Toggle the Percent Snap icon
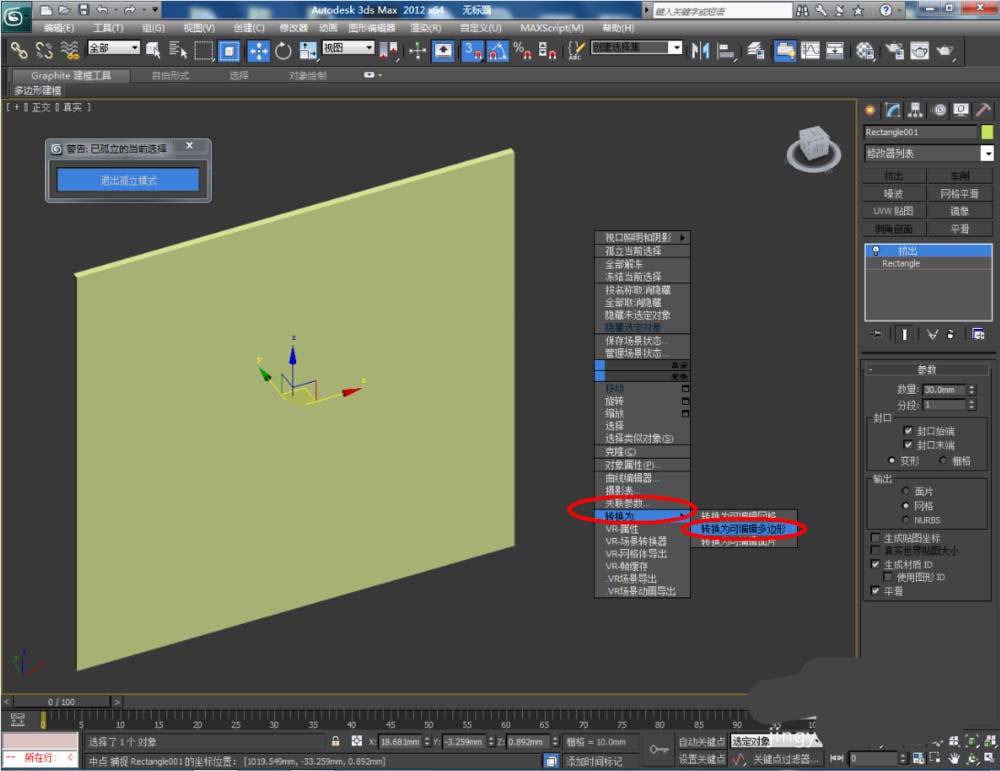 click(x=522, y=50)
